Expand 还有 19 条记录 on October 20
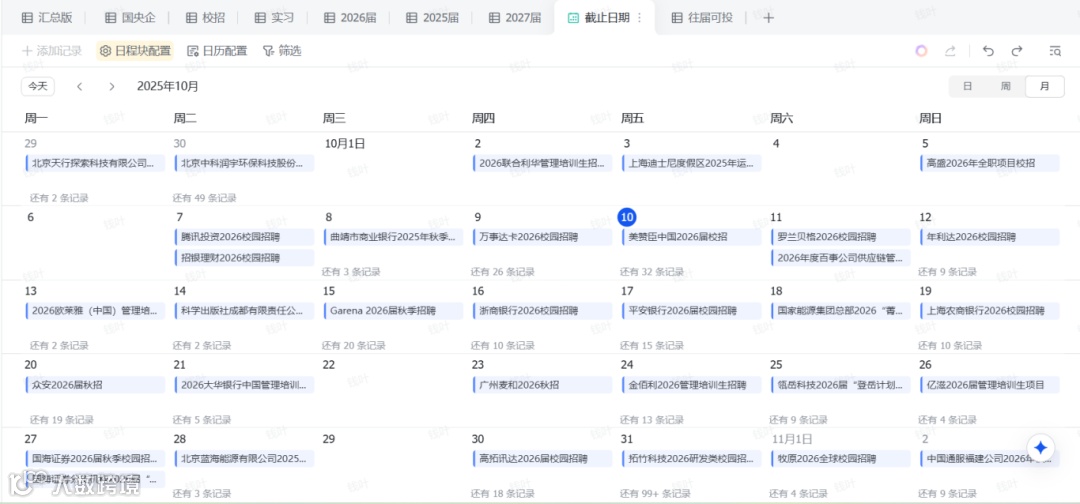 61,419
